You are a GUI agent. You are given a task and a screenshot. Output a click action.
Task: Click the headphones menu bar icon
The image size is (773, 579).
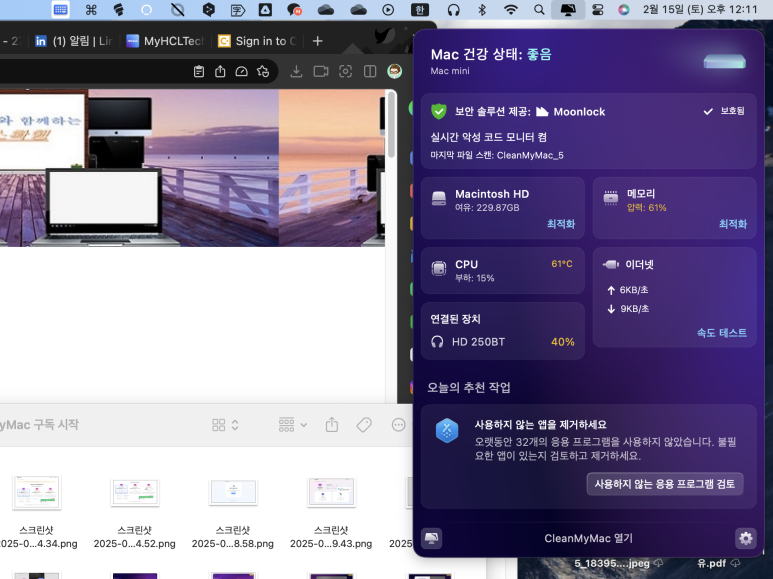pos(453,9)
